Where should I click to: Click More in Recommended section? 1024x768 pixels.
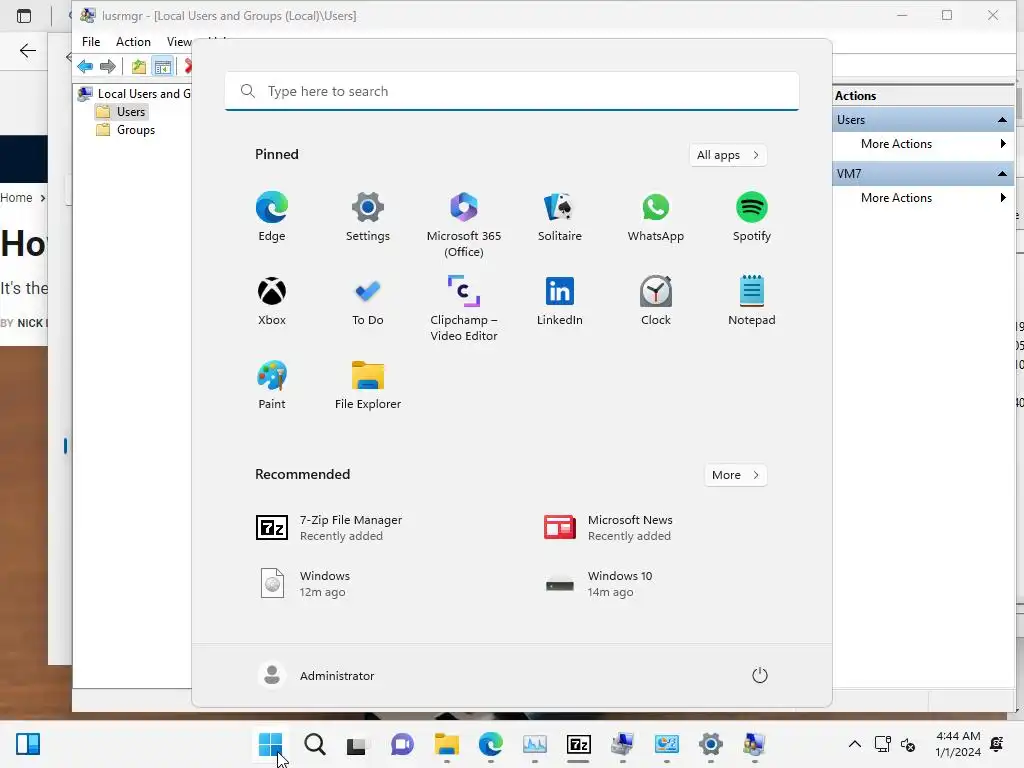pos(735,475)
